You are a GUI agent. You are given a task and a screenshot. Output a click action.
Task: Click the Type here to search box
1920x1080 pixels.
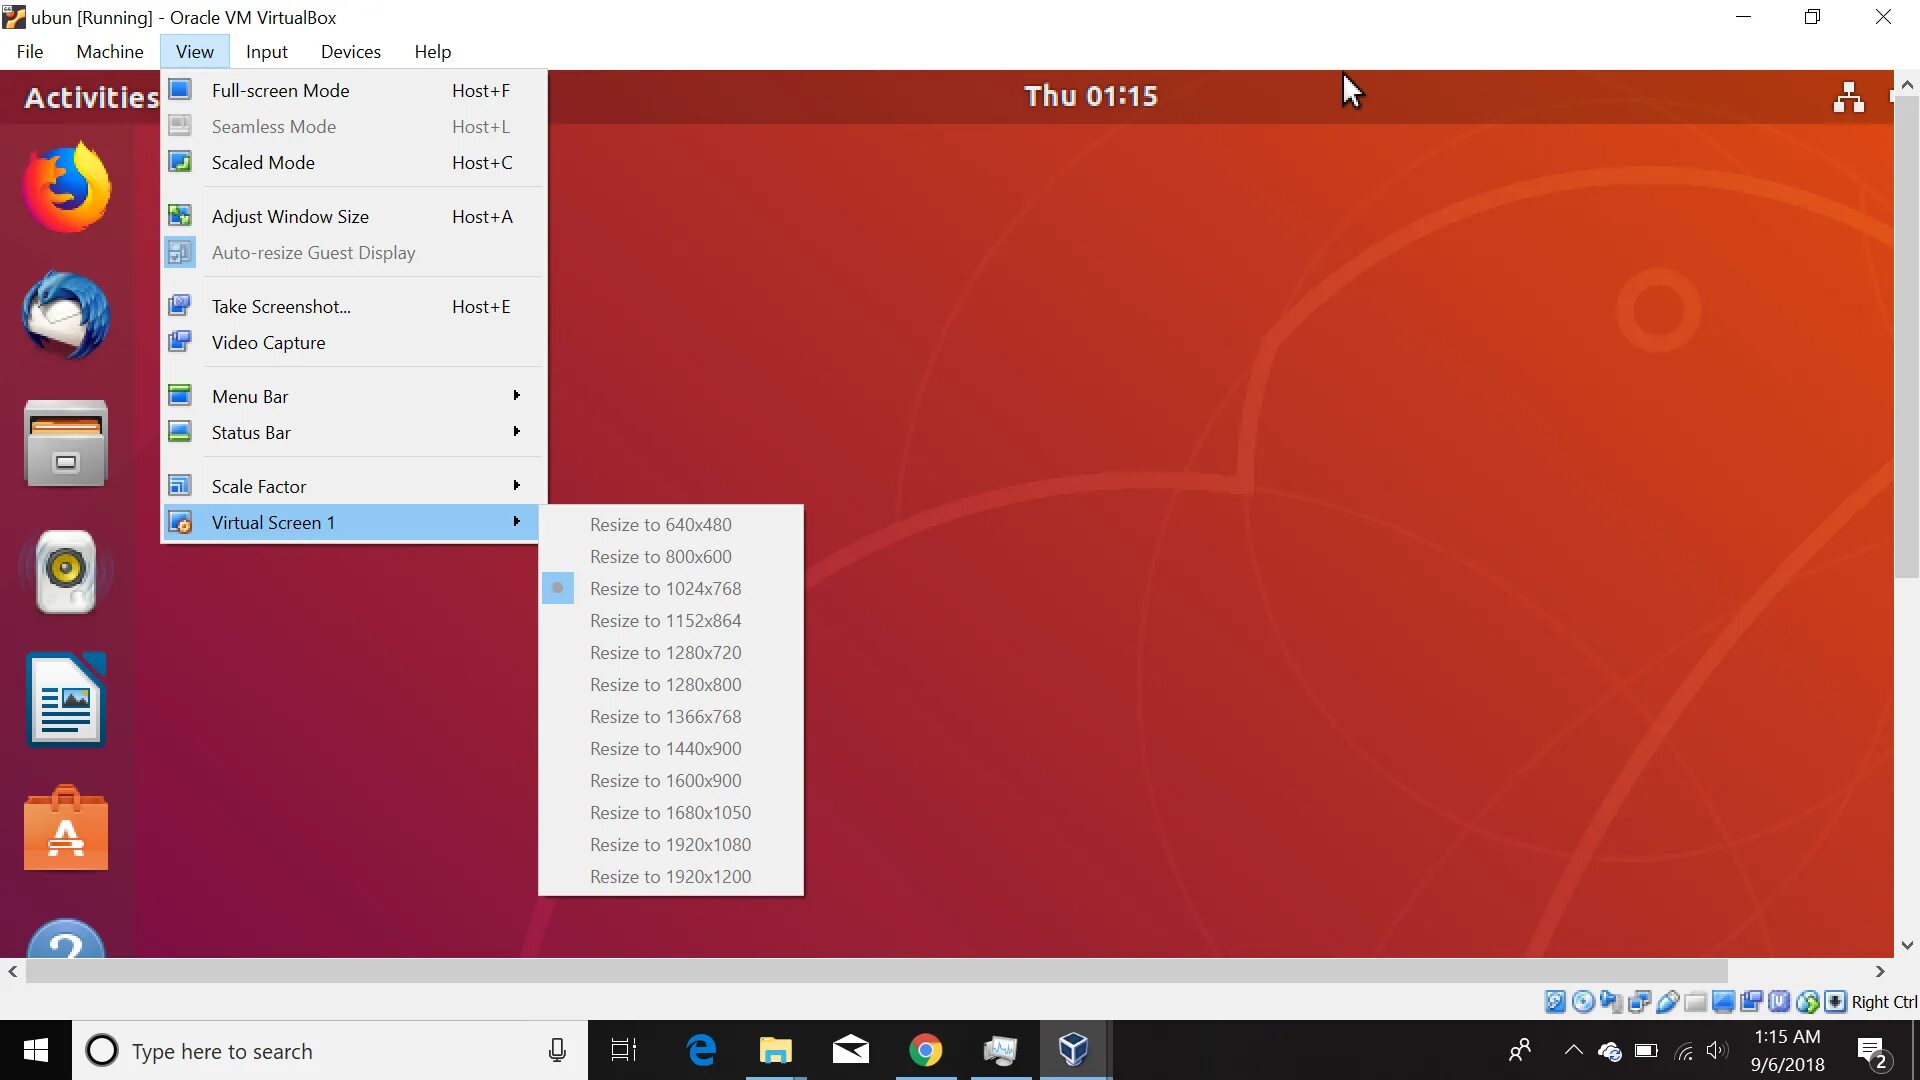pos(330,1050)
